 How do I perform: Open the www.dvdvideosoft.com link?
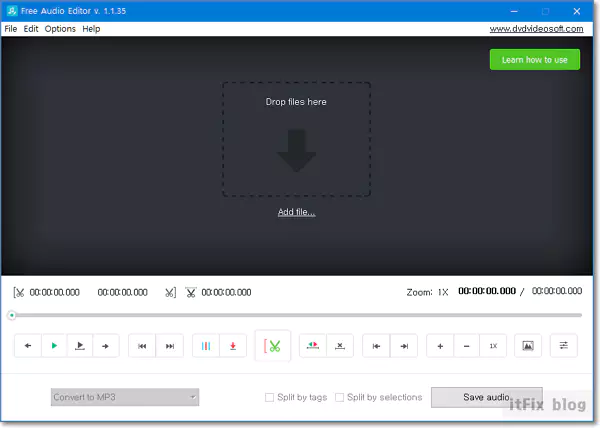click(x=536, y=29)
